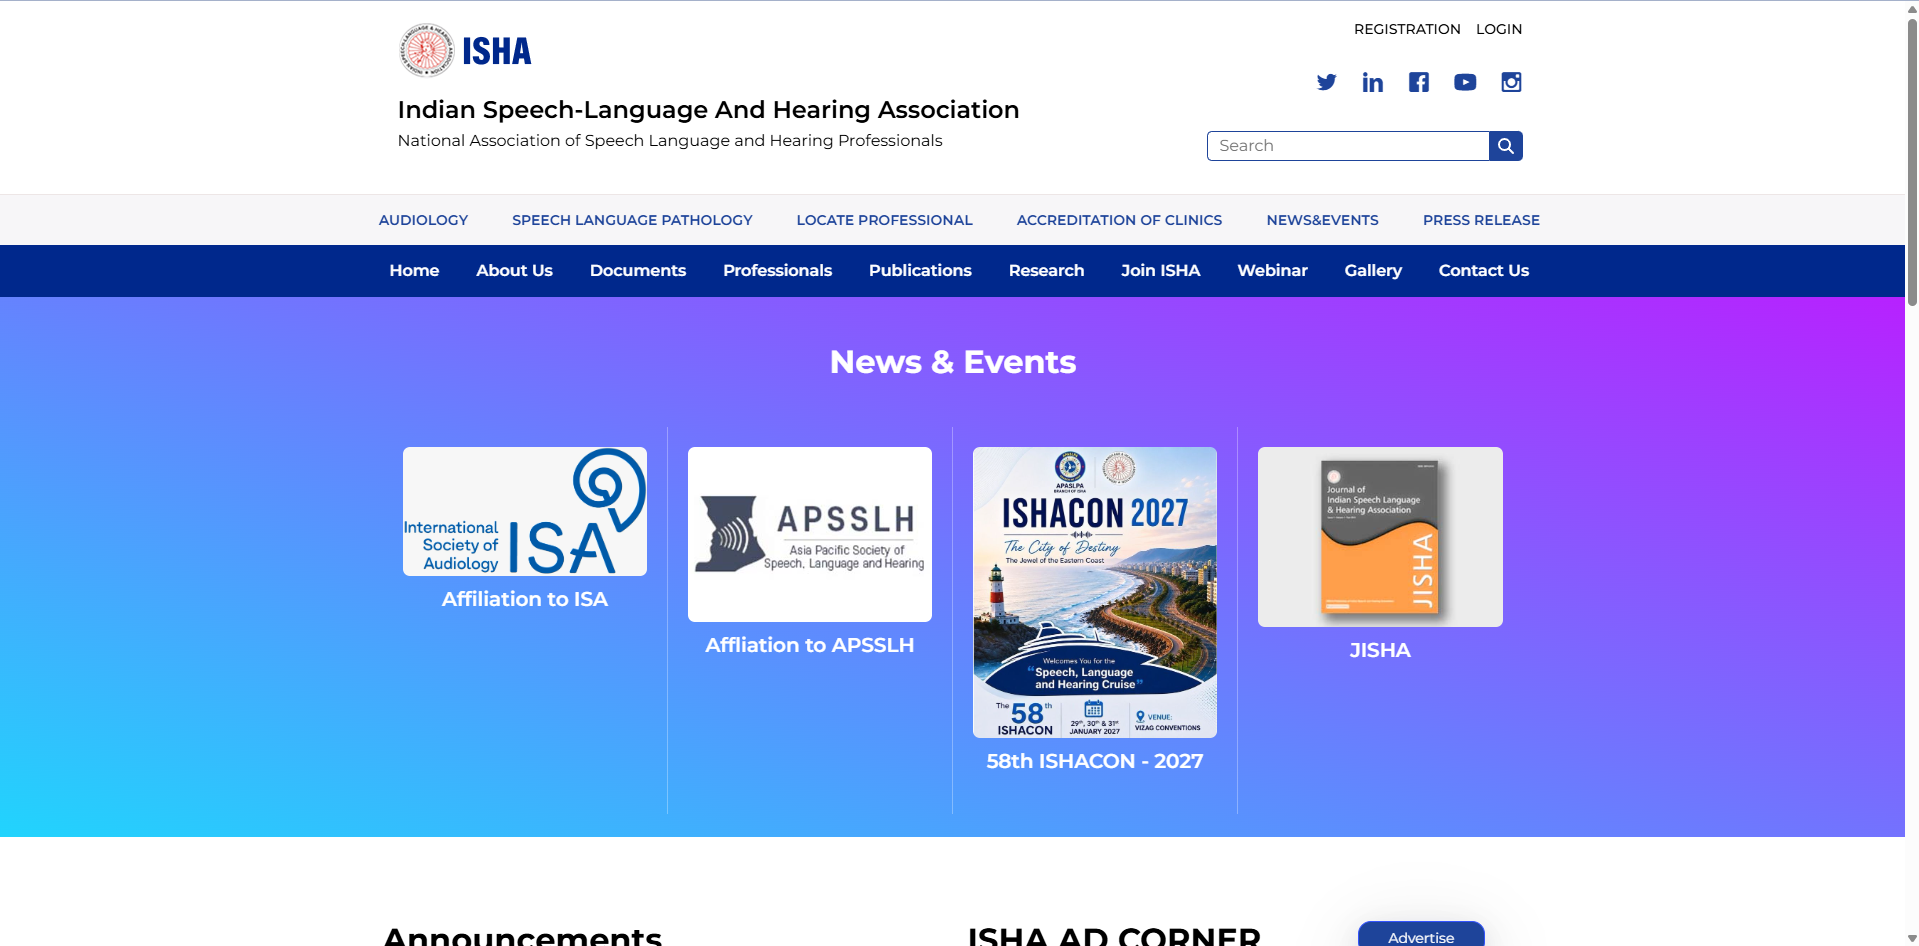Image resolution: width=1919 pixels, height=946 pixels.
Task: Open ISHA Facebook page icon
Action: coord(1418,82)
